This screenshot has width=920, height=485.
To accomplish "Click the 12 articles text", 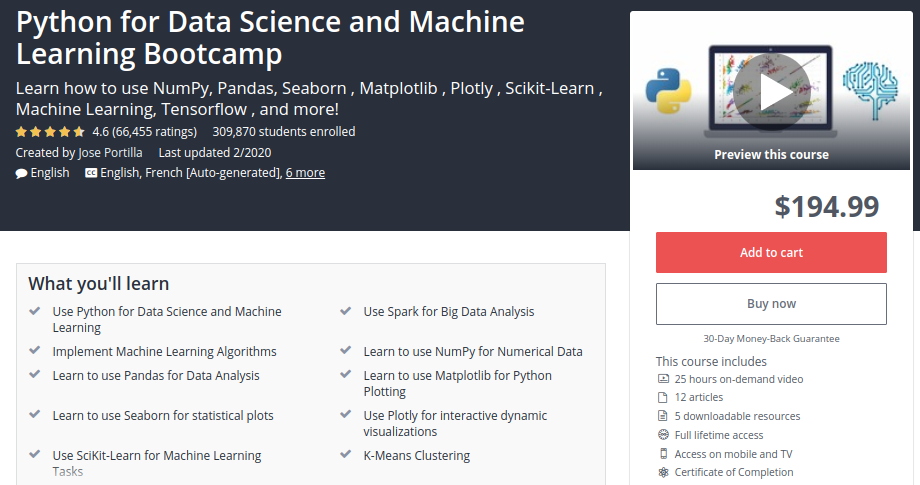I will coord(699,398).
